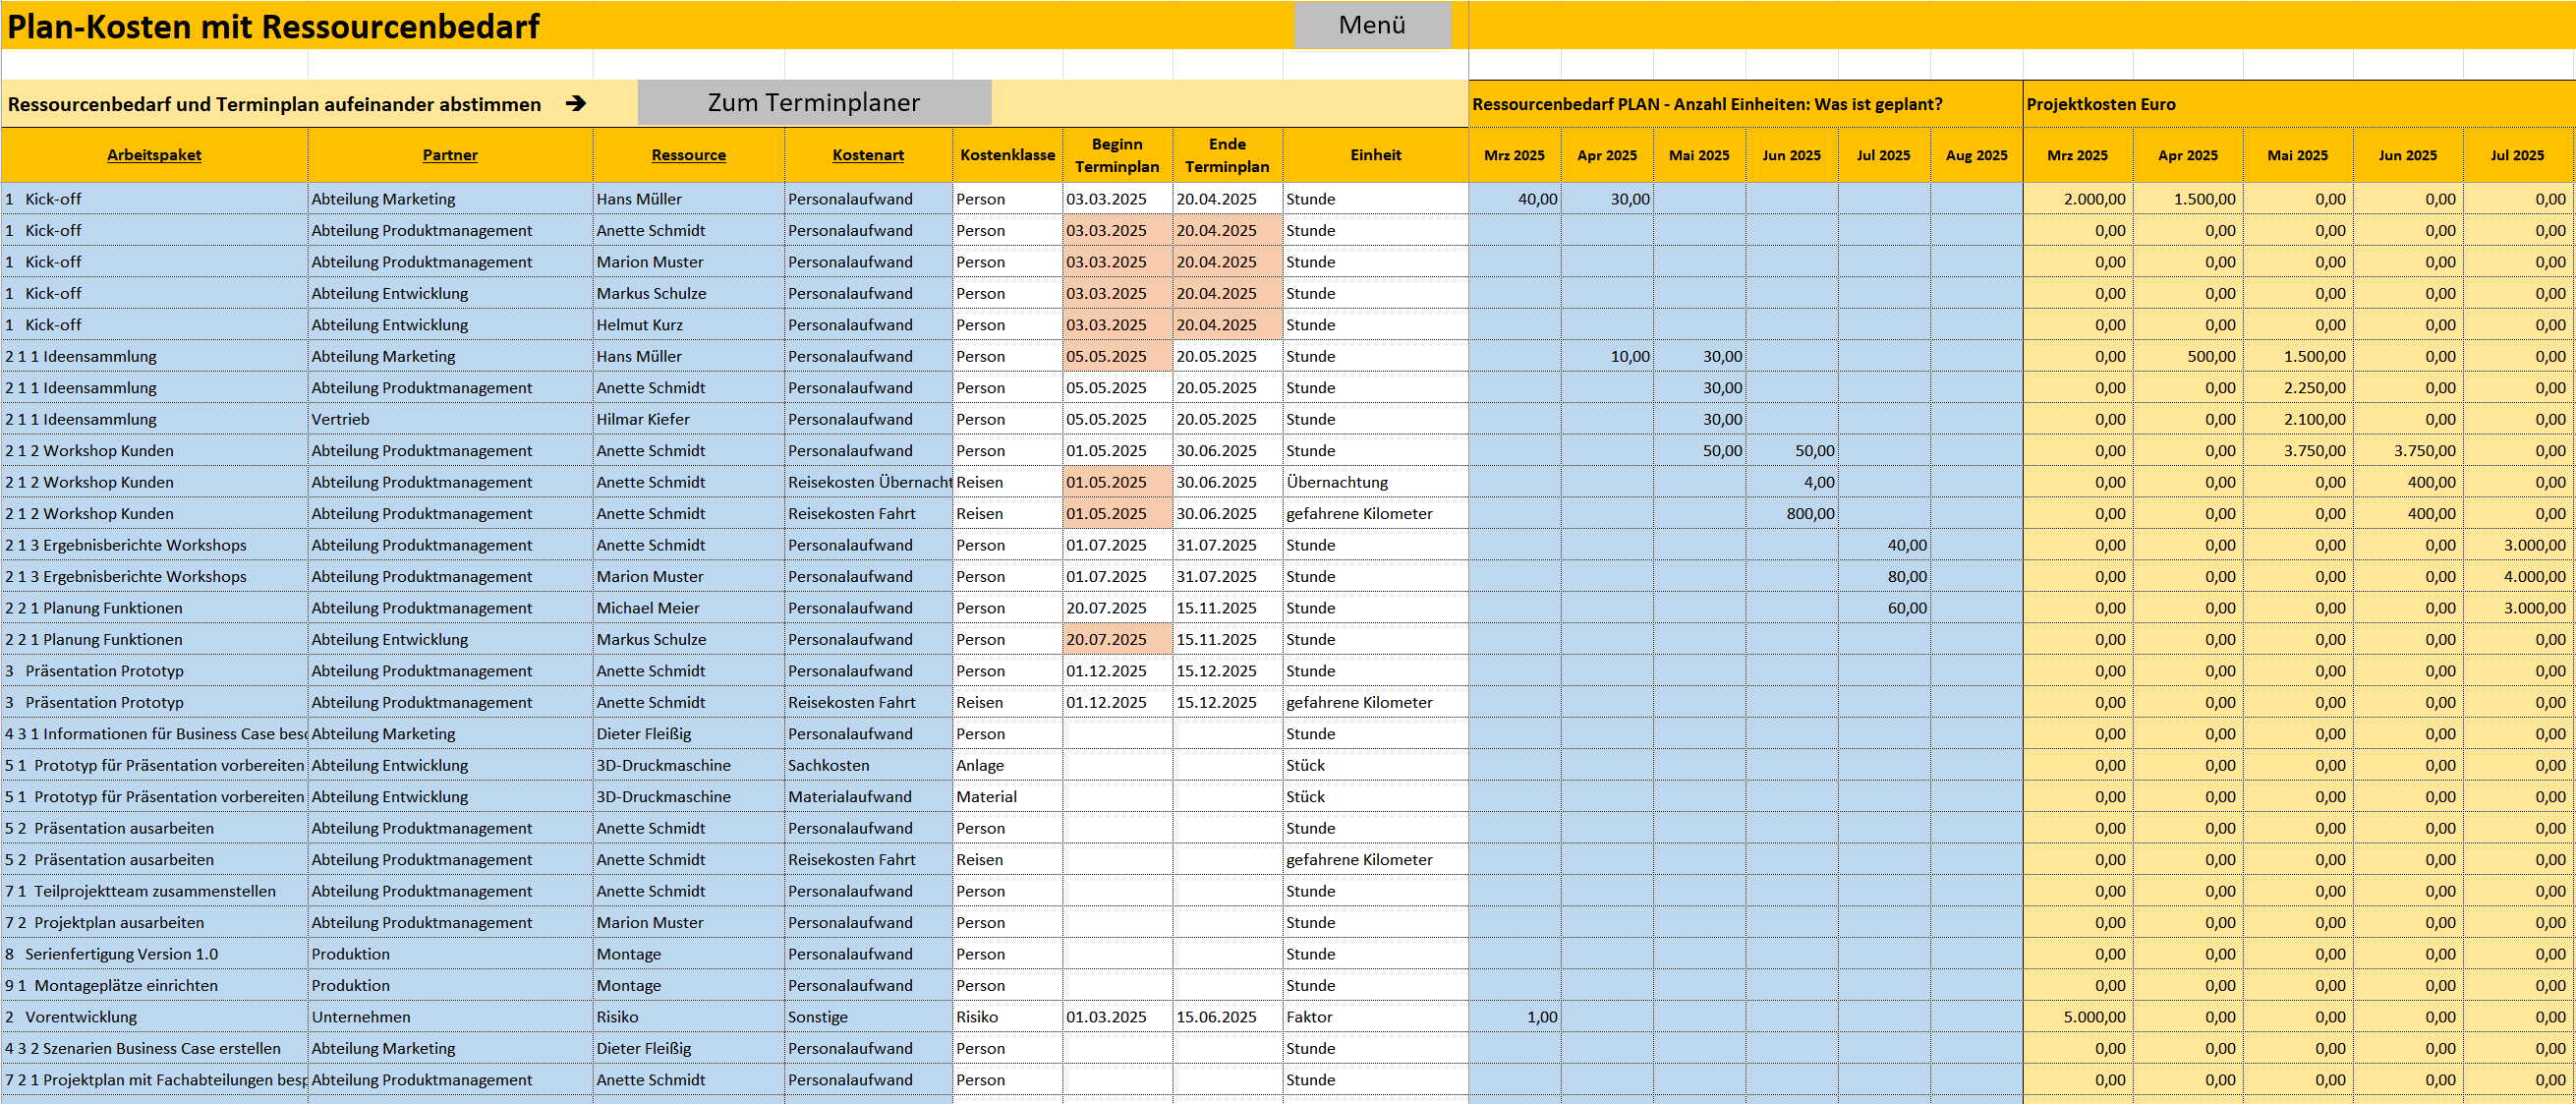Select Plan-Kosten mit Ressourcenbedarf title

[273, 26]
